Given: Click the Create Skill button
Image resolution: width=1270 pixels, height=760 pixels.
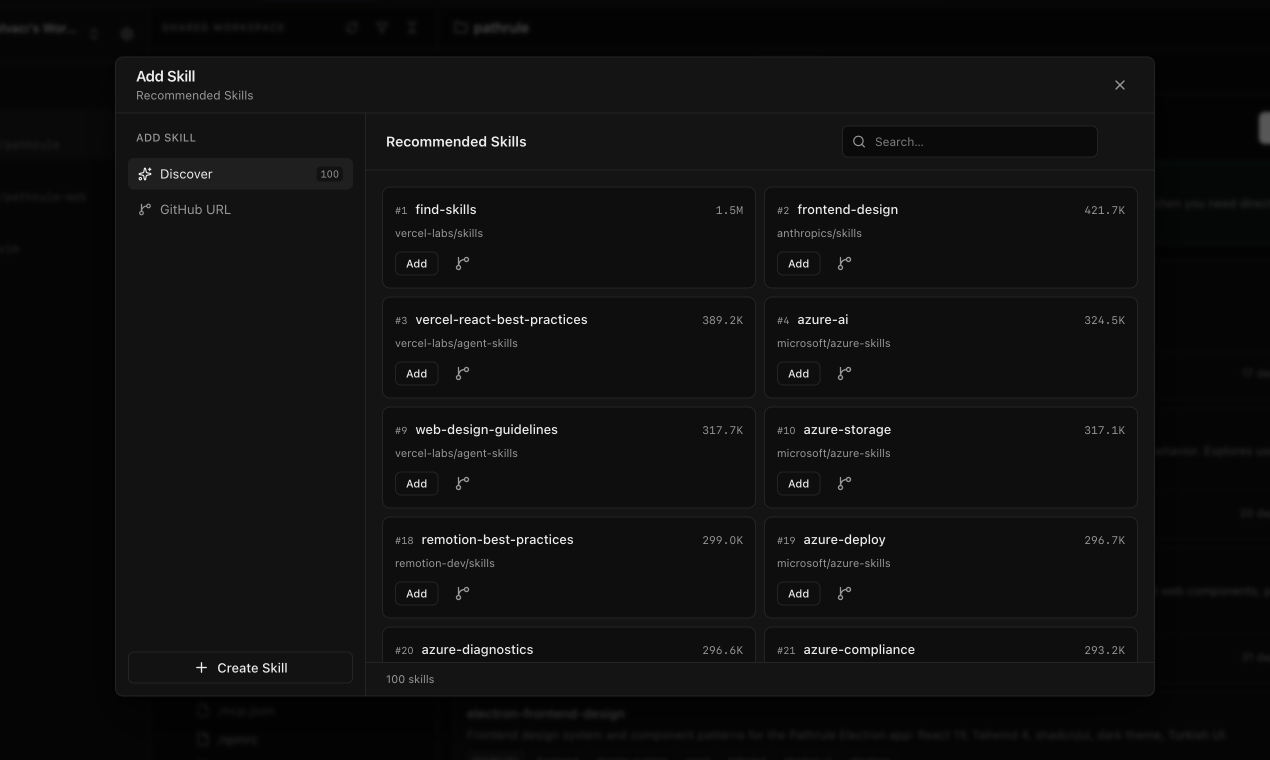Looking at the screenshot, I should (x=240, y=668).
